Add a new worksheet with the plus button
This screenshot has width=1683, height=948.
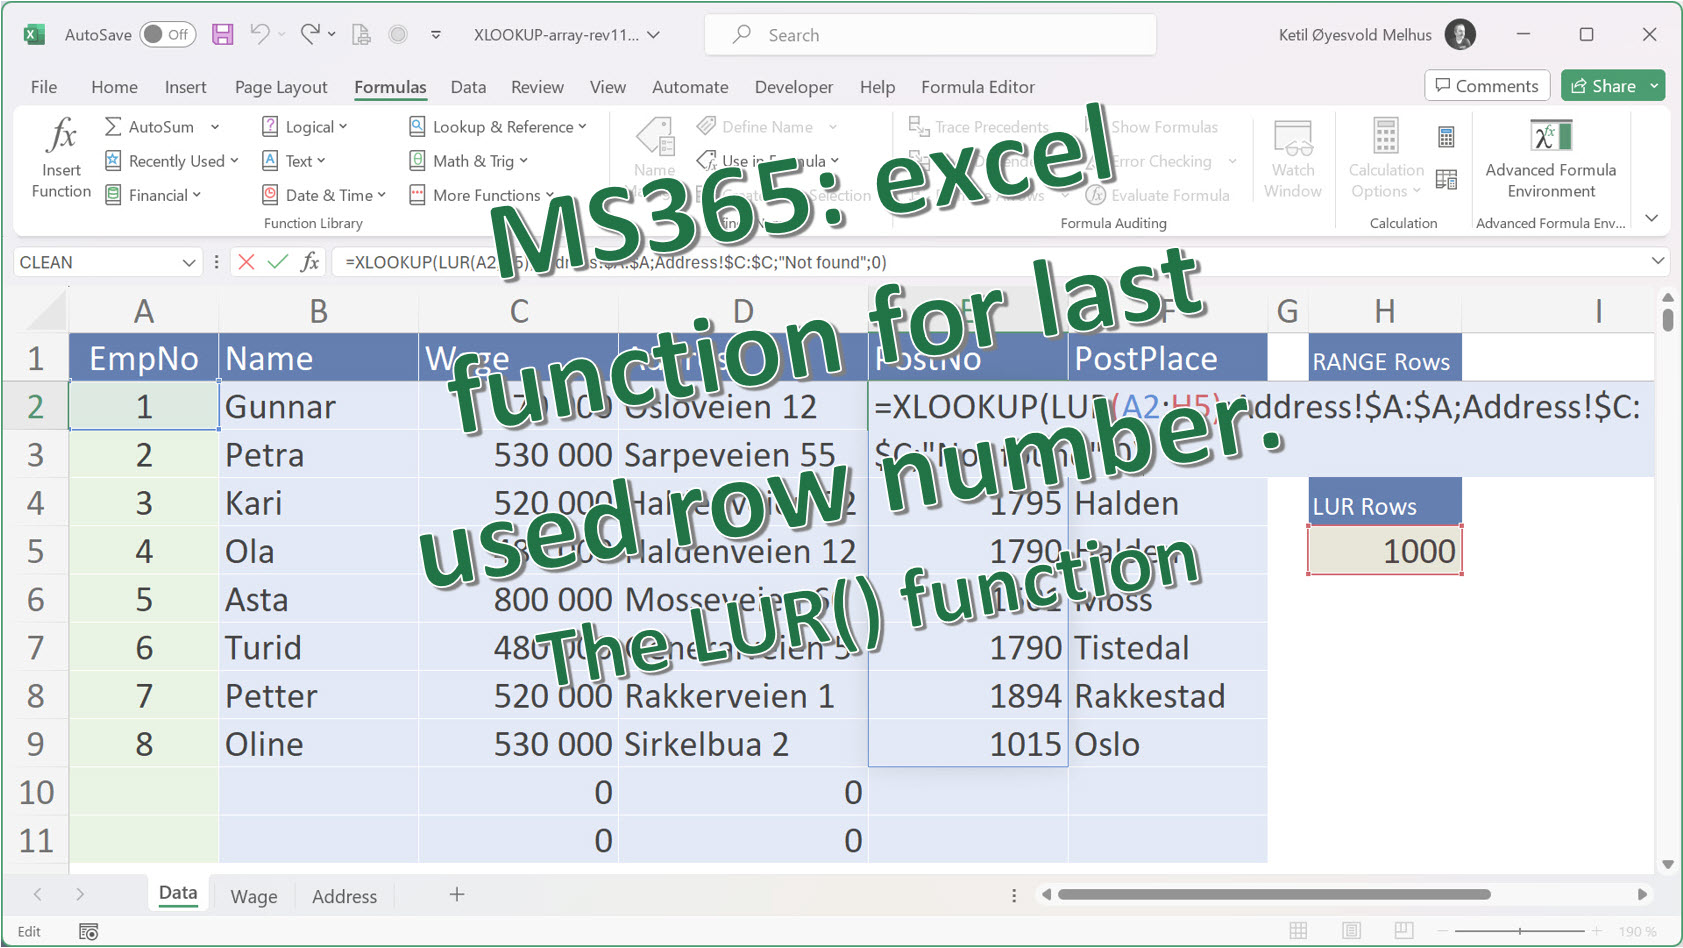tap(456, 894)
